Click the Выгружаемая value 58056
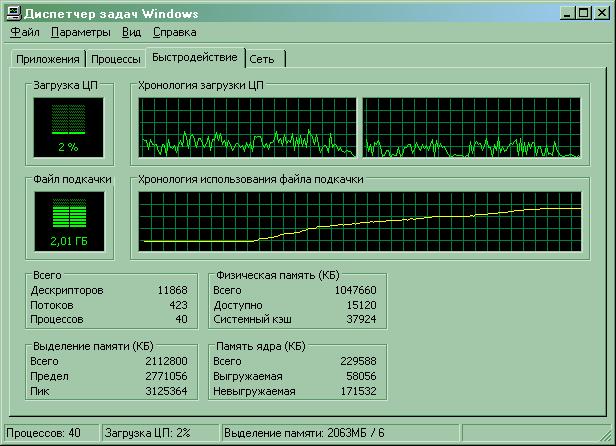The height and width of the screenshot is (446, 616). click(361, 376)
